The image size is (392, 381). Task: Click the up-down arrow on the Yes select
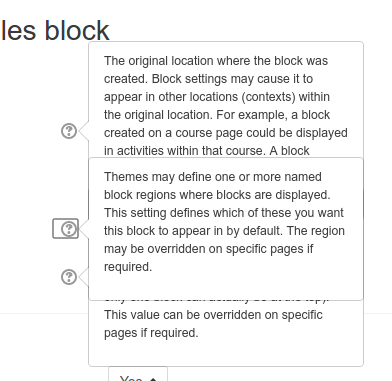pyautogui.click(x=153, y=379)
